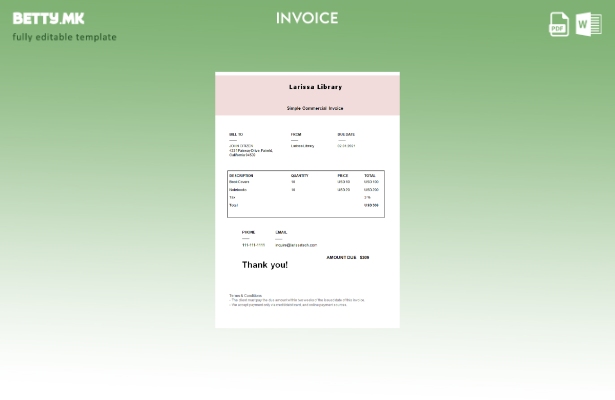Click the Thank you! text

(x=265, y=265)
